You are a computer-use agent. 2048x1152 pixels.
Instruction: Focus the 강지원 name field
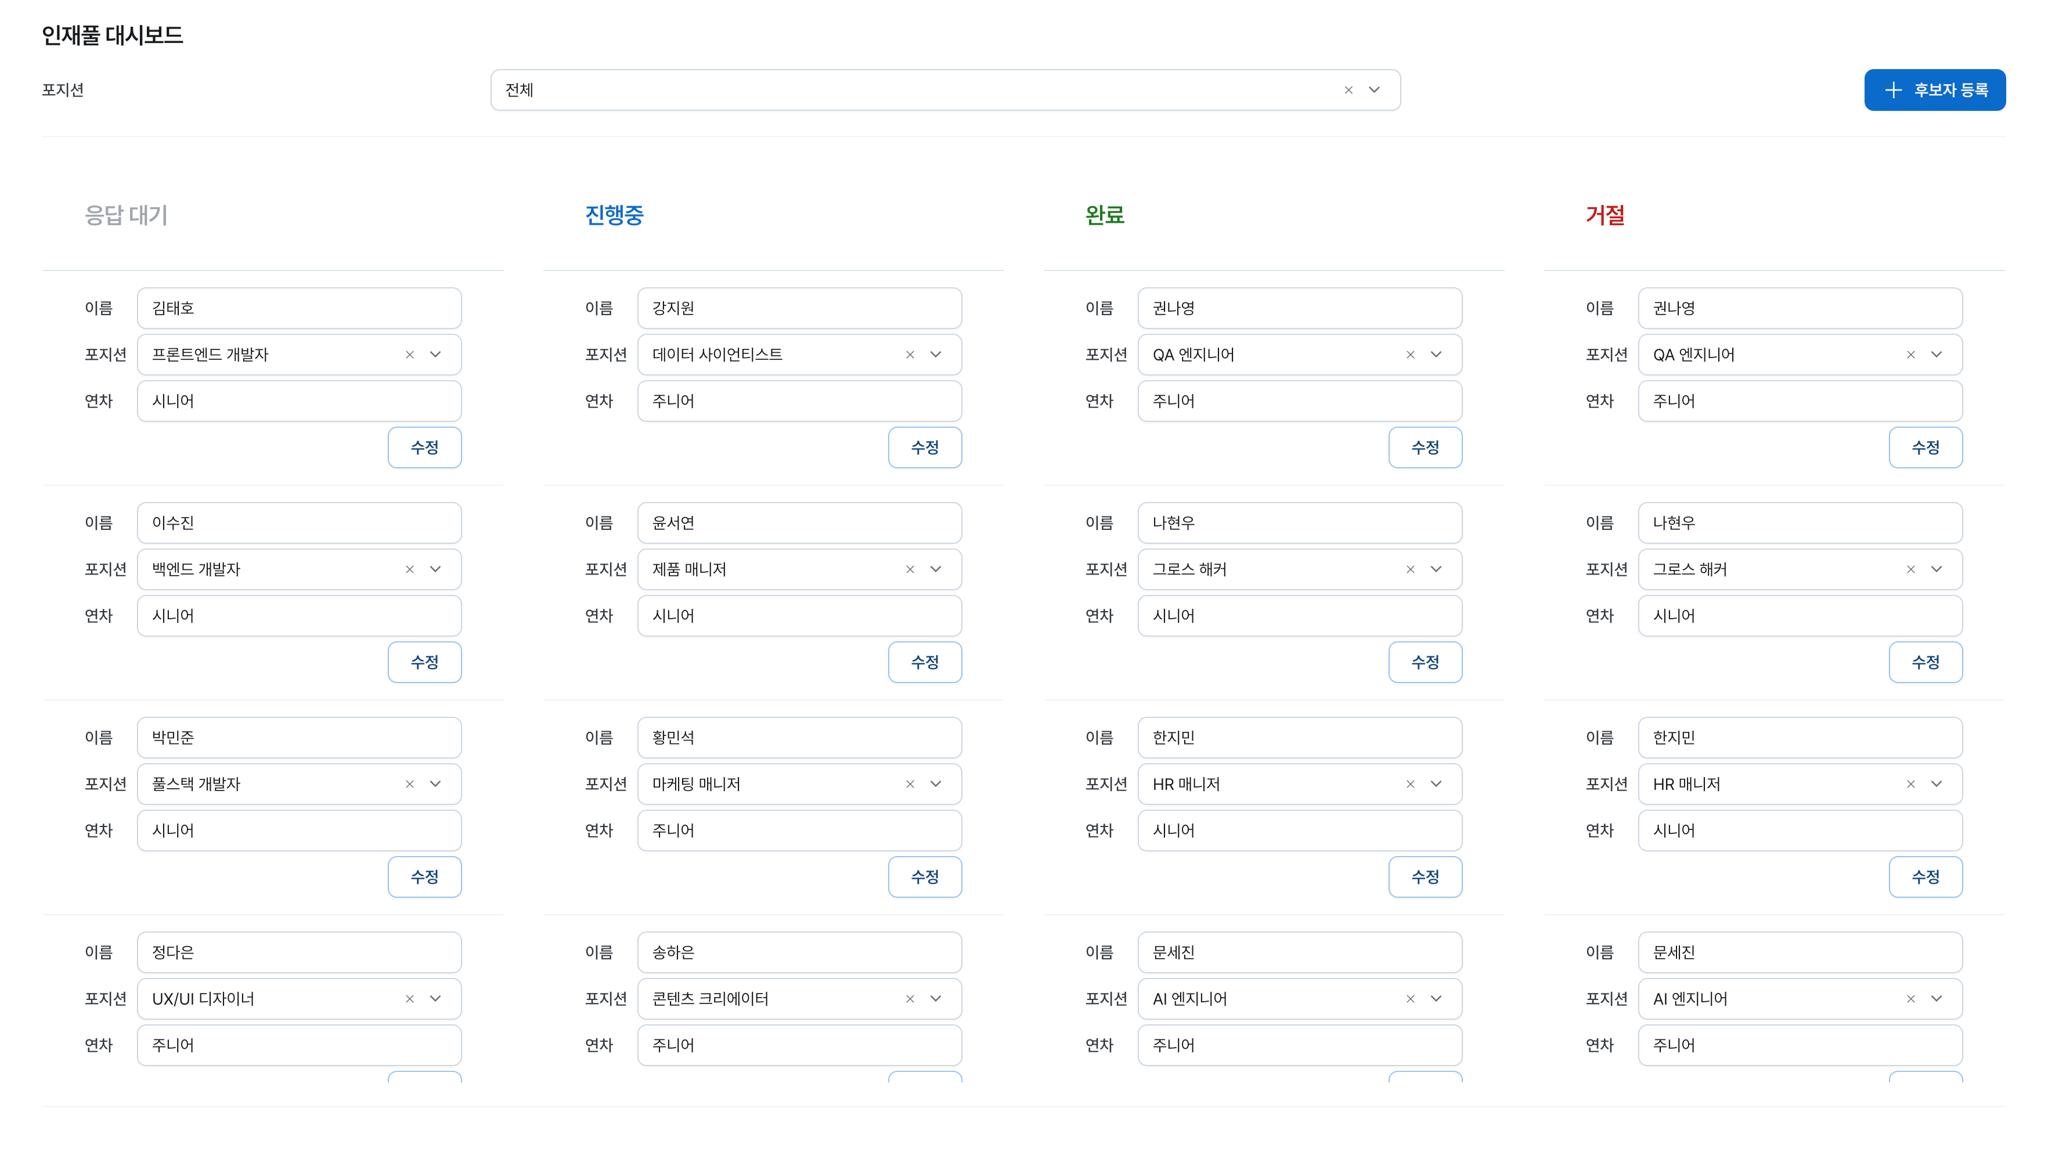[800, 308]
